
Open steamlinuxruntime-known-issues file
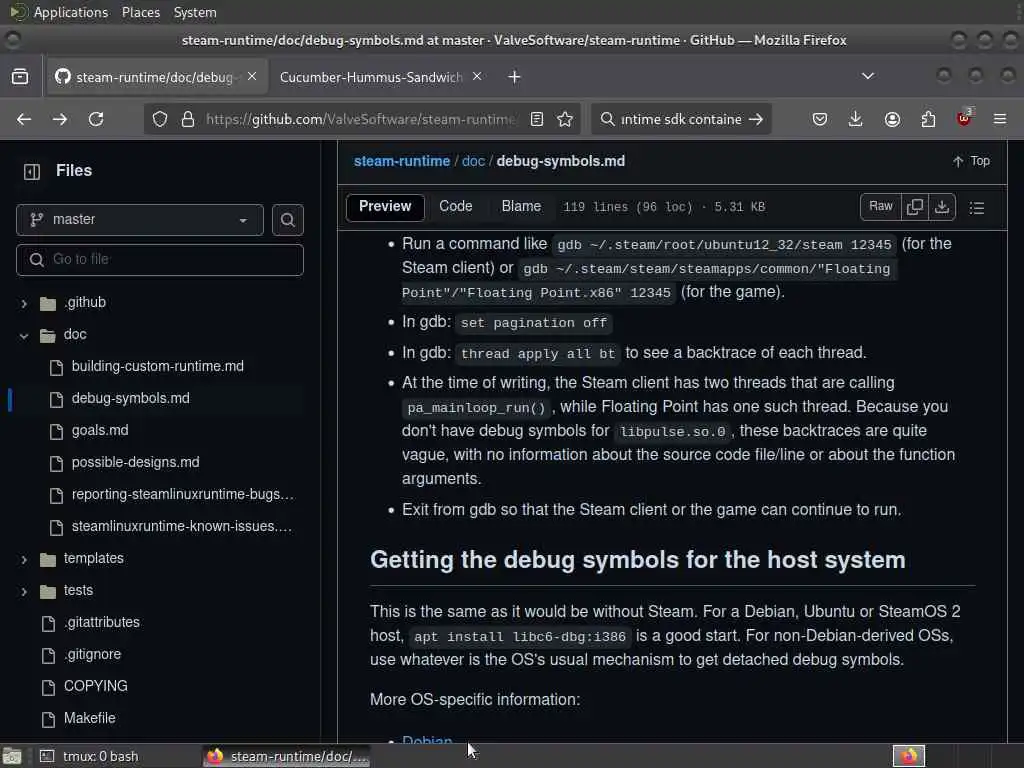(182, 526)
